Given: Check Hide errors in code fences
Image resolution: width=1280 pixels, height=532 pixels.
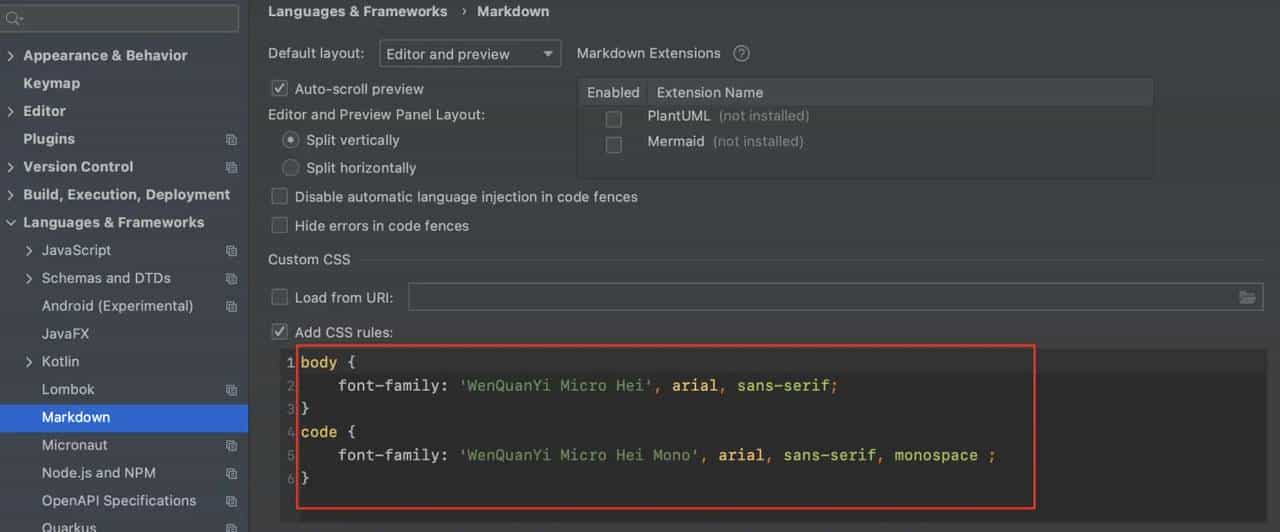Looking at the screenshot, I should click(280, 226).
